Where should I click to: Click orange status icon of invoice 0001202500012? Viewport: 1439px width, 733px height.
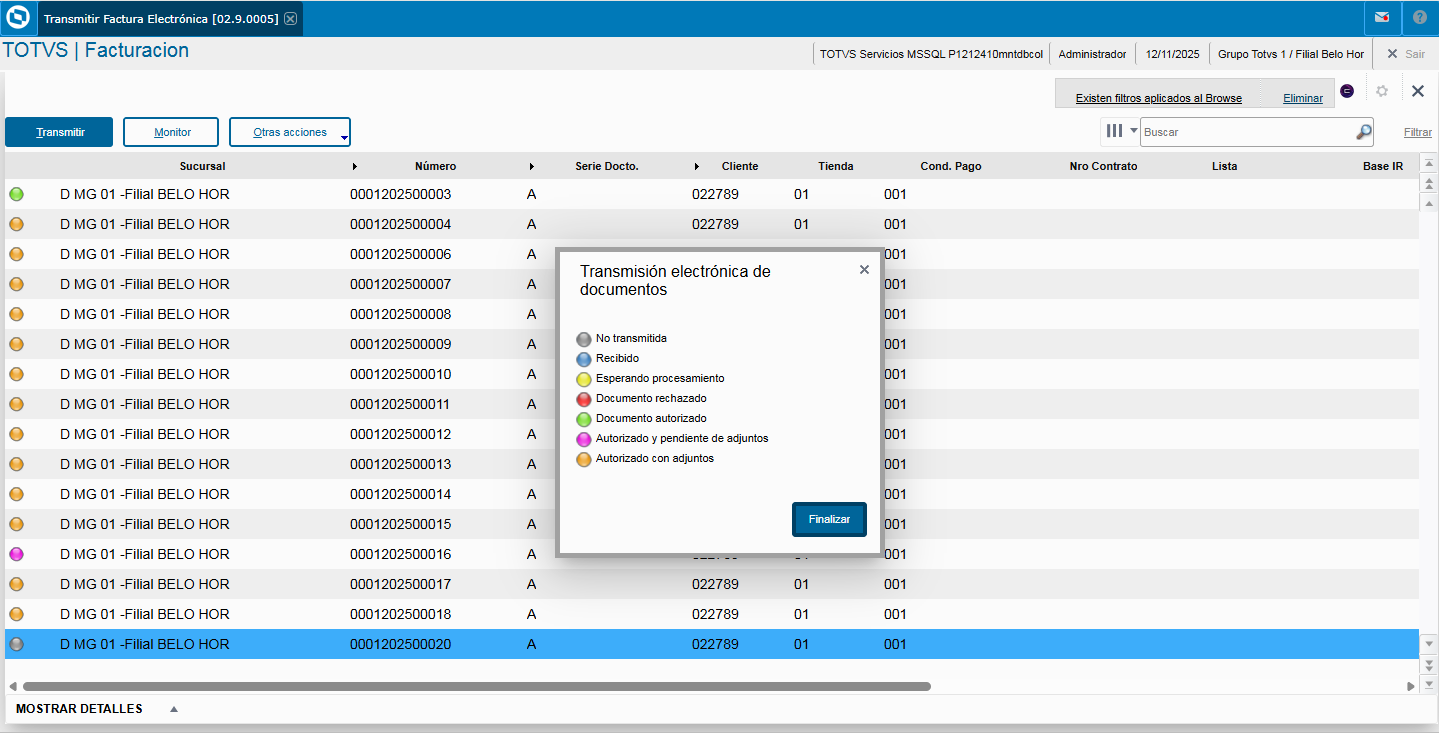click(16, 434)
